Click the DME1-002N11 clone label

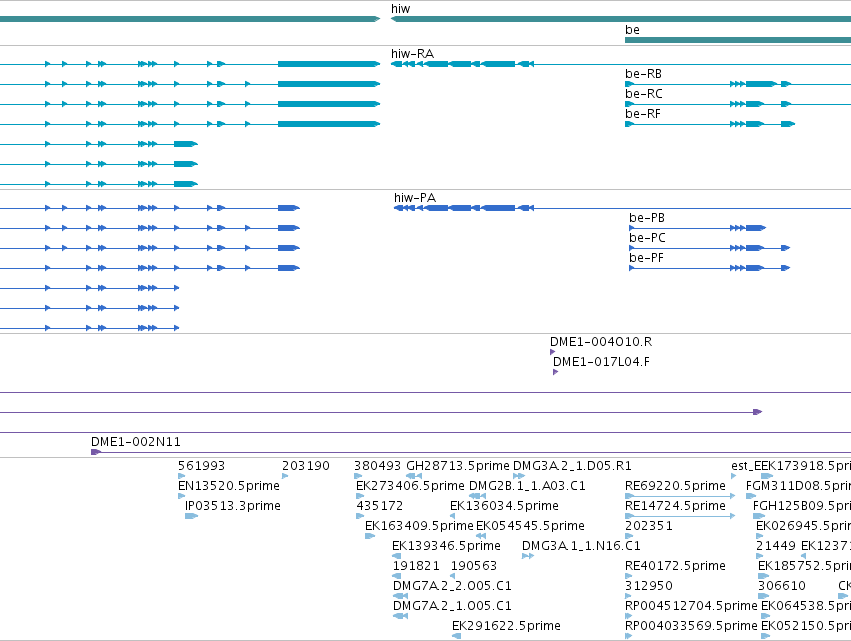coord(136,442)
